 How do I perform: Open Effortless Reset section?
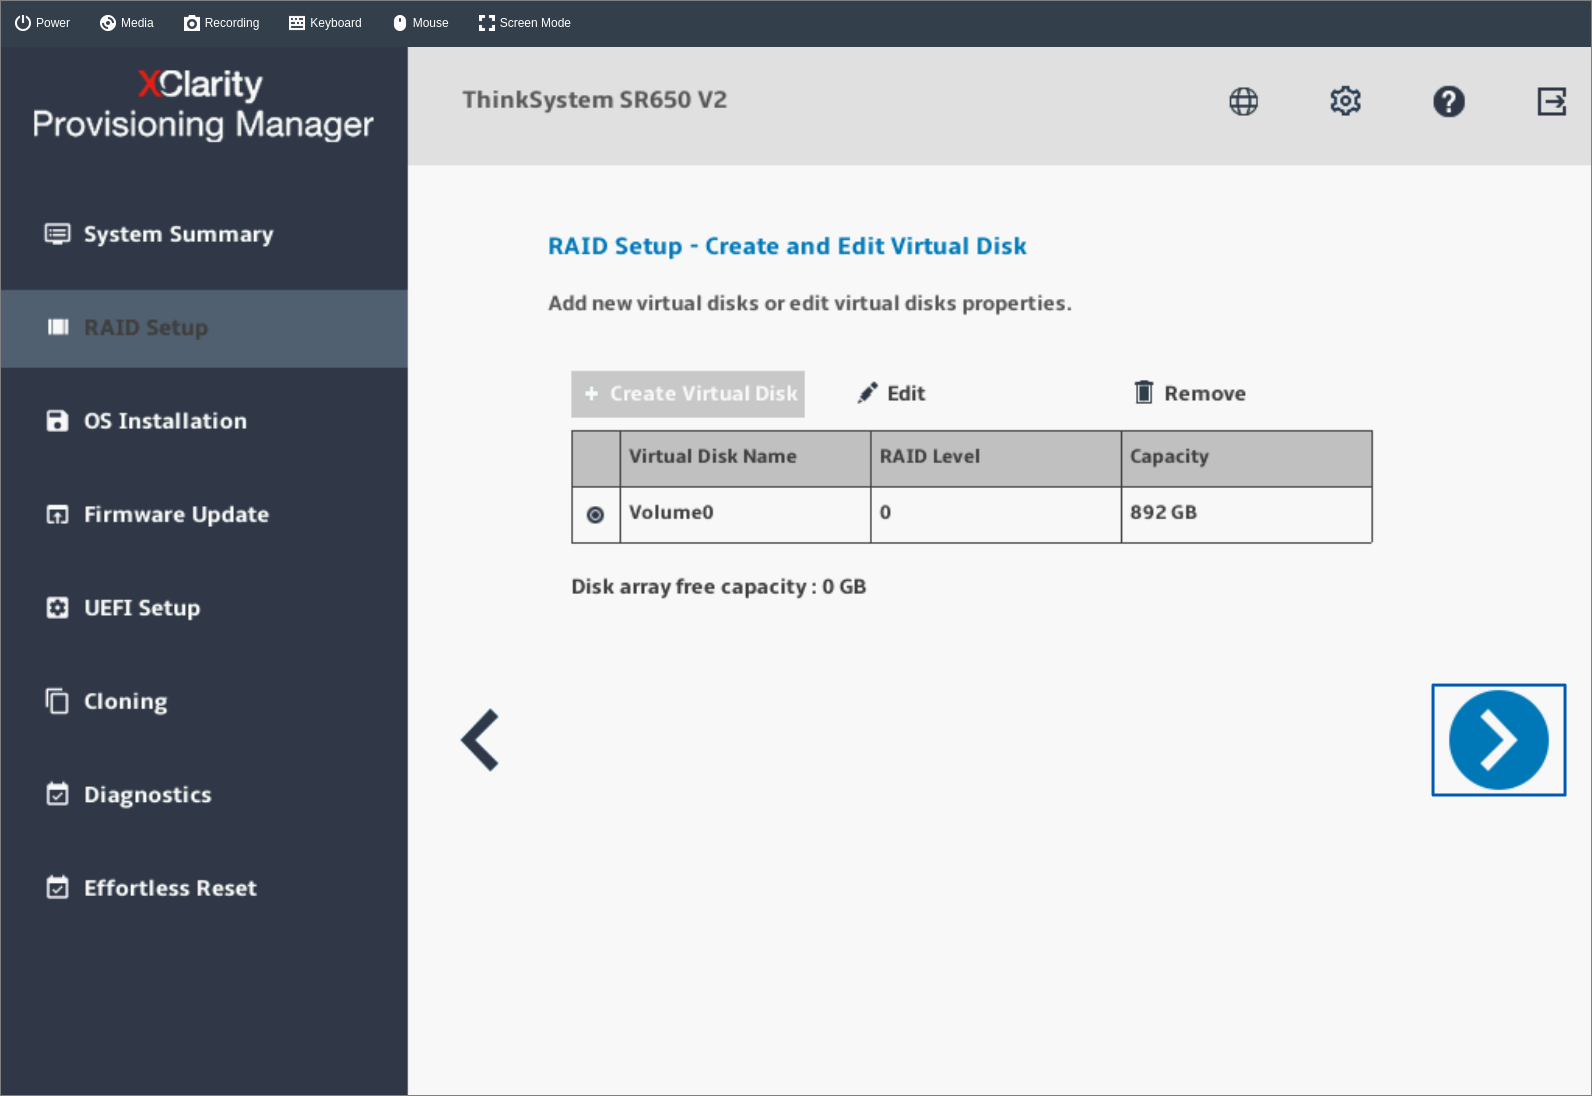coord(204,888)
